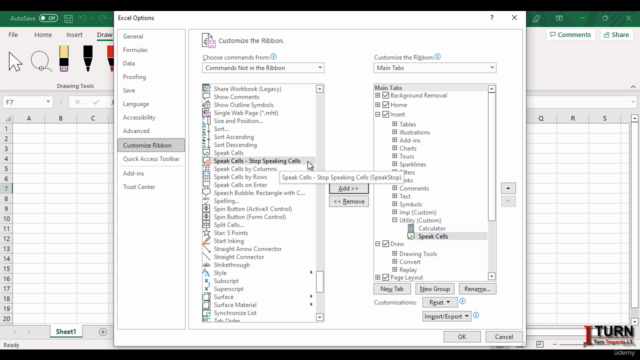The width and height of the screenshot is (640, 360).
Task: Click the Save icon in title bar
Action: coord(69,18)
